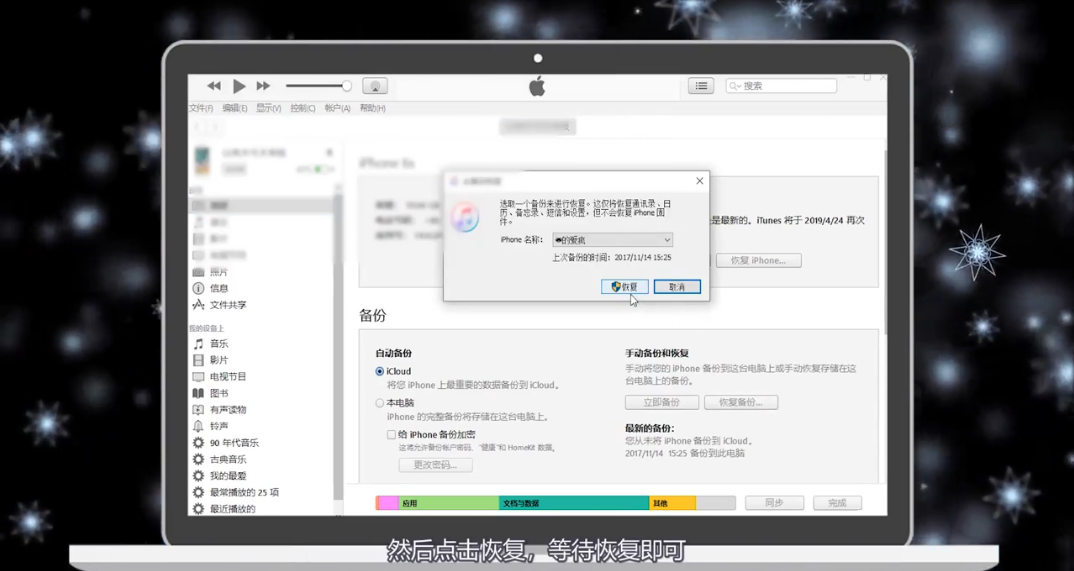Open the AirPlay output button

375,86
